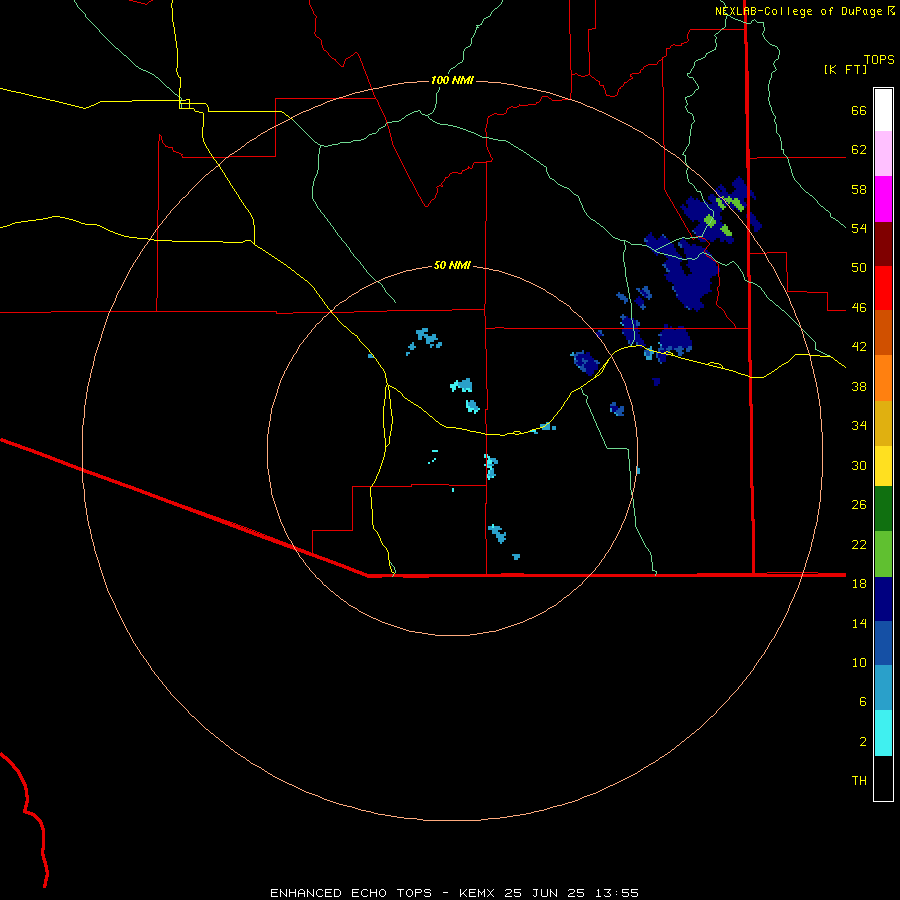Click the dark green legend color block
This screenshot has width=900, height=900.
[x=883, y=509]
